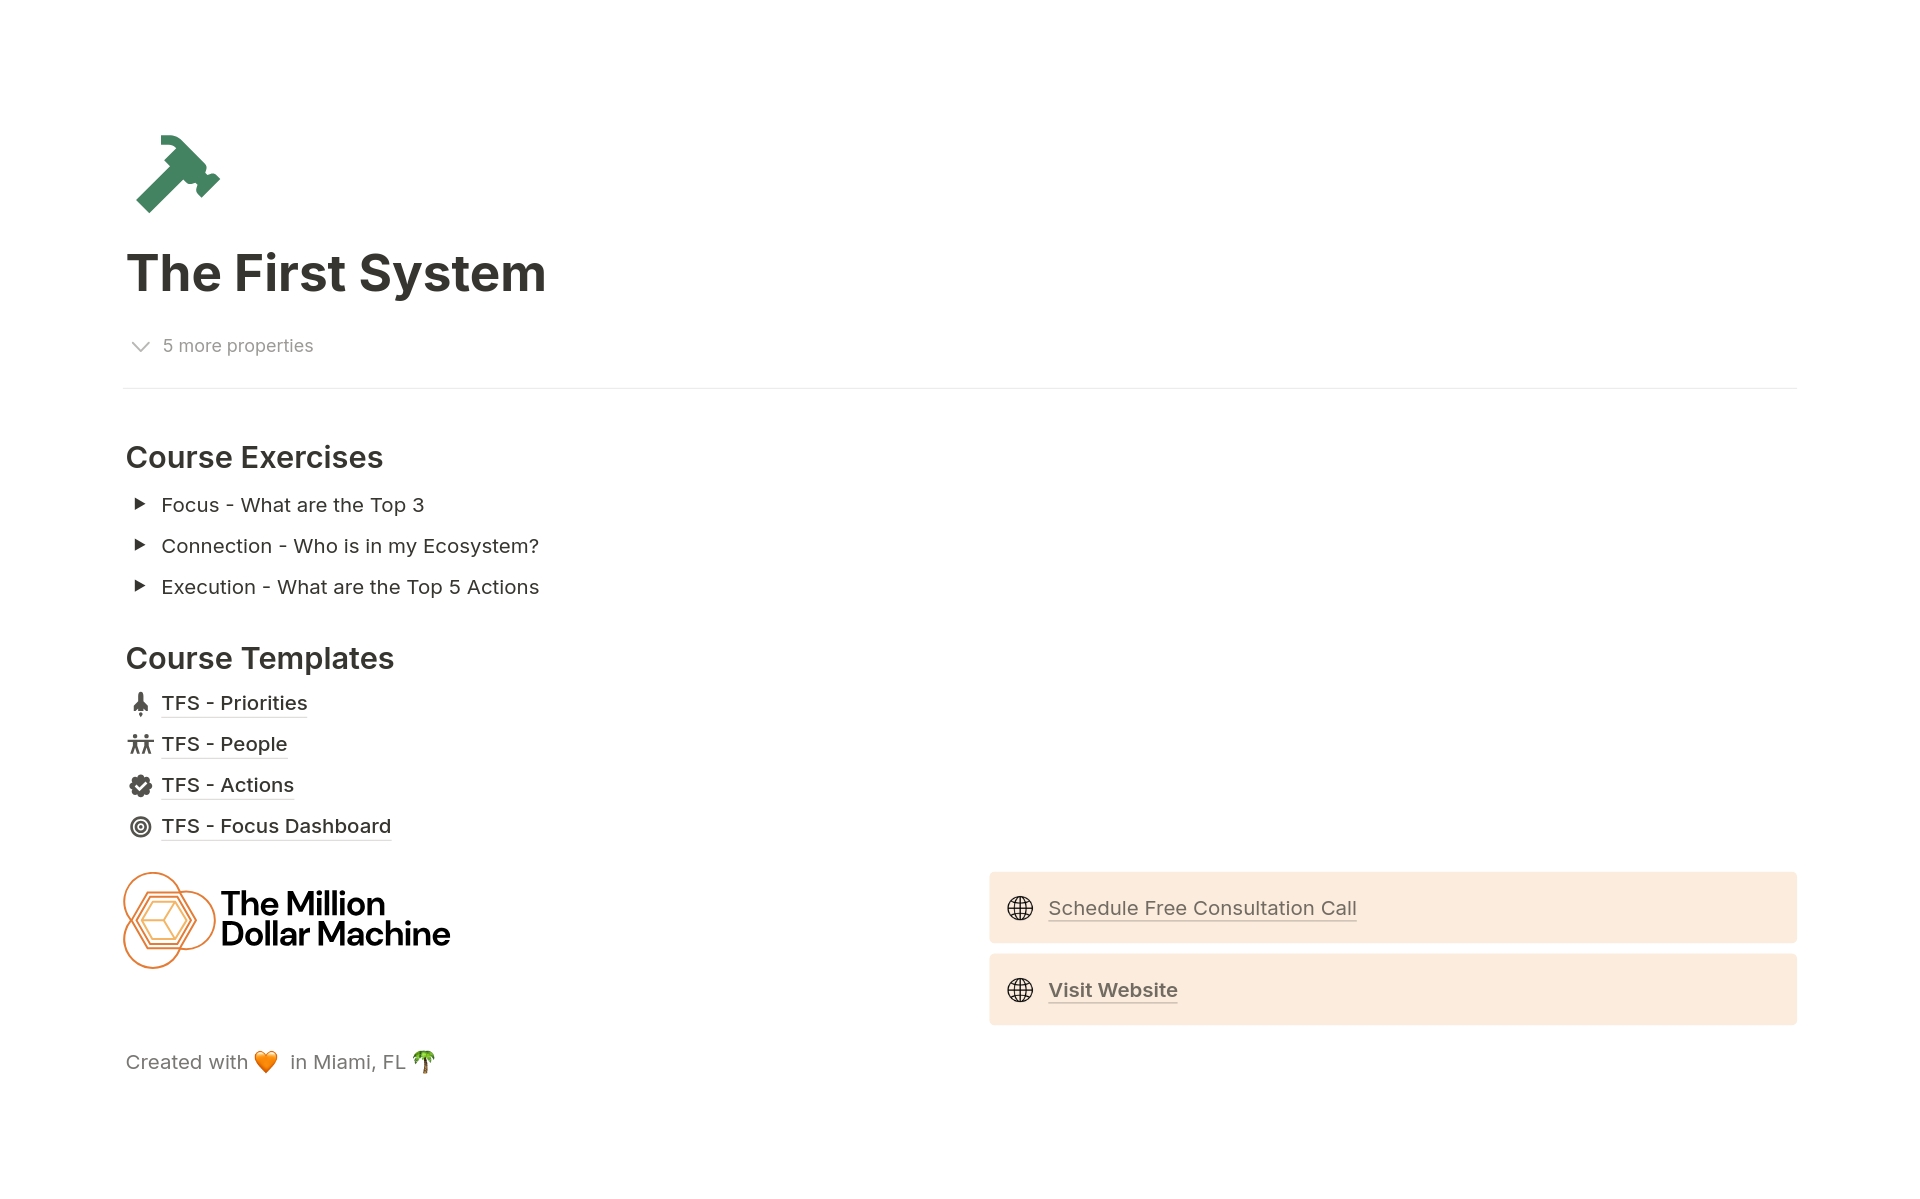The width and height of the screenshot is (1920, 1199).
Task: Click the page title The First System
Action: pos(336,273)
